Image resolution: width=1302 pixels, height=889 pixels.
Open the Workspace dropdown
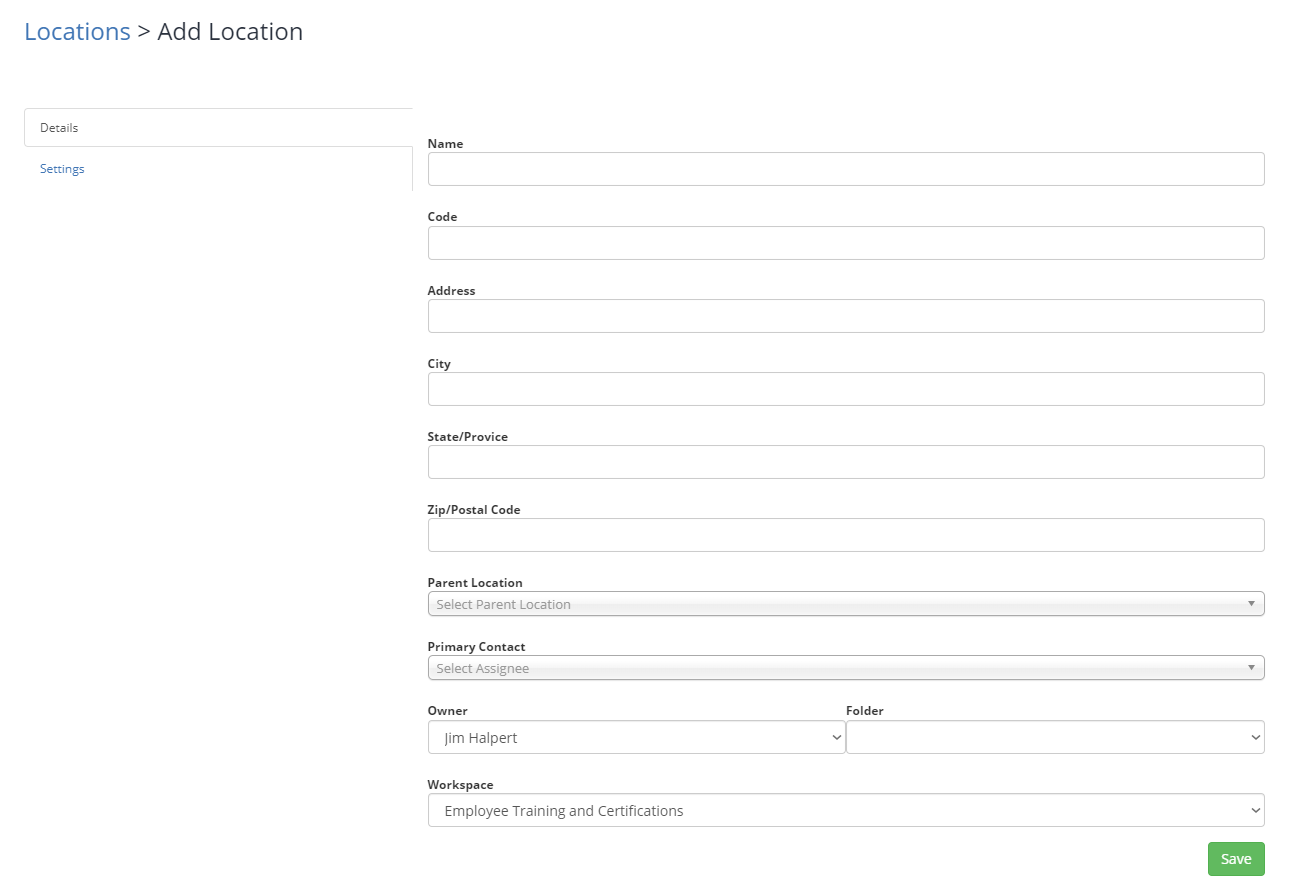point(846,810)
